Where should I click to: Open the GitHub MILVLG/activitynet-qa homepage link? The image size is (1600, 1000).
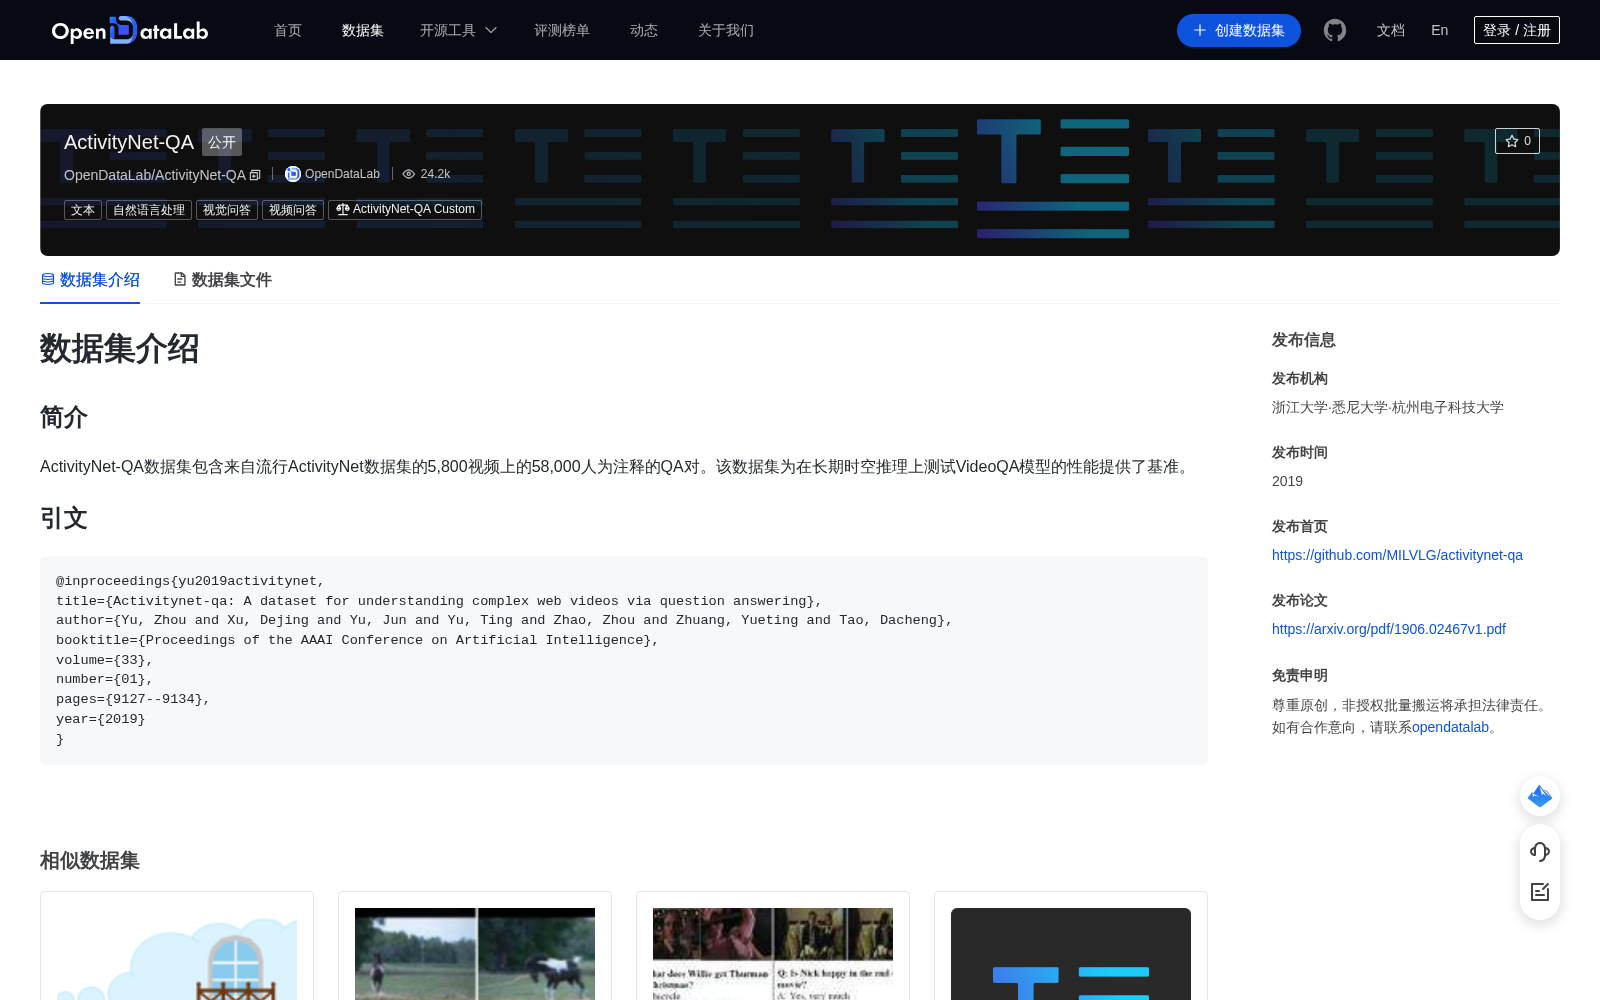[x=1397, y=555]
